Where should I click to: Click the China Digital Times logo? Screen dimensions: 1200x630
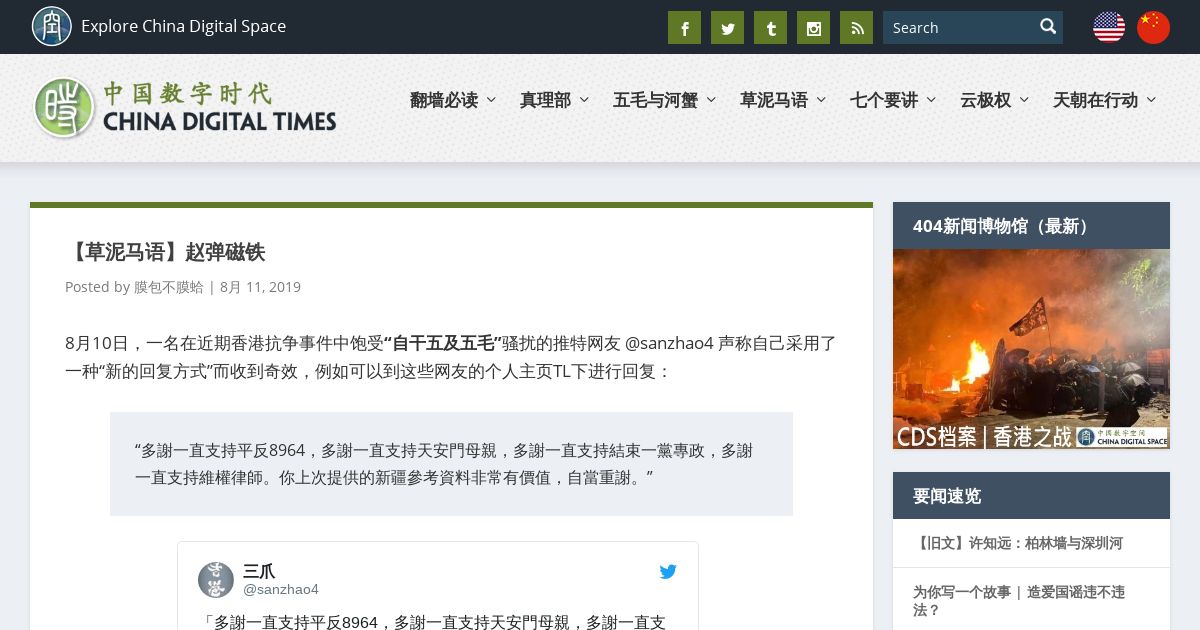click(x=185, y=108)
